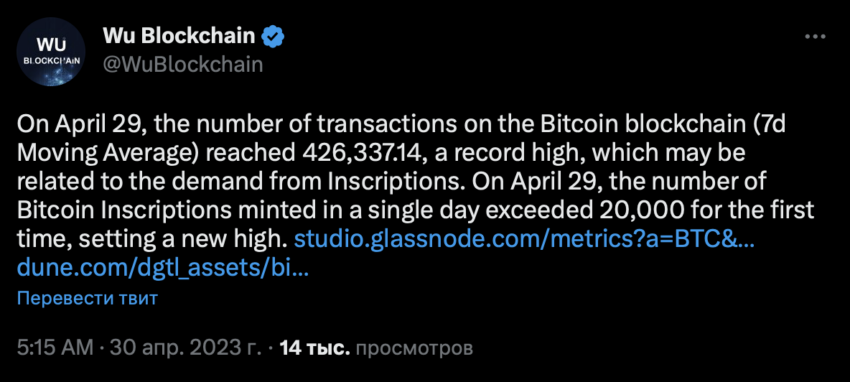Open the @WuBlockchain handle link
Image resolution: width=850 pixels, height=382 pixels.
[182, 65]
